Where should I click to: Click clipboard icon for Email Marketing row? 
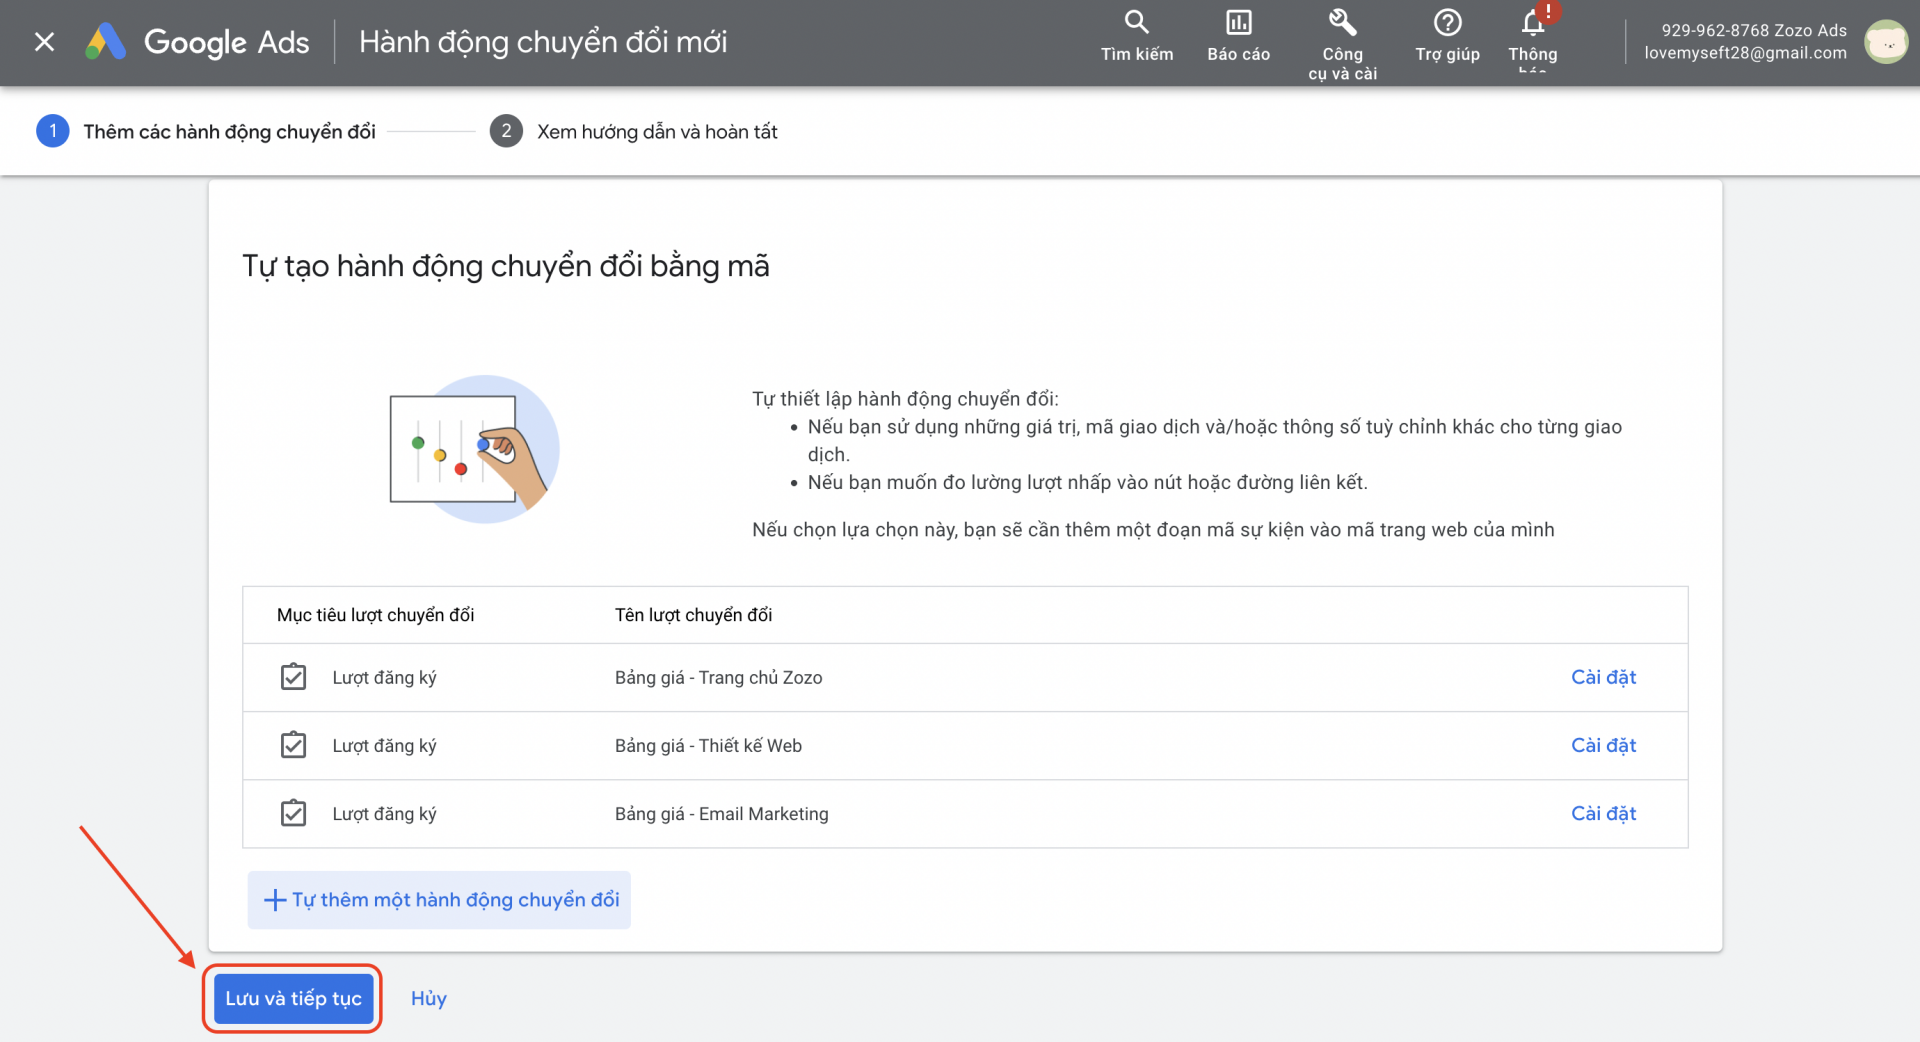[x=293, y=813]
